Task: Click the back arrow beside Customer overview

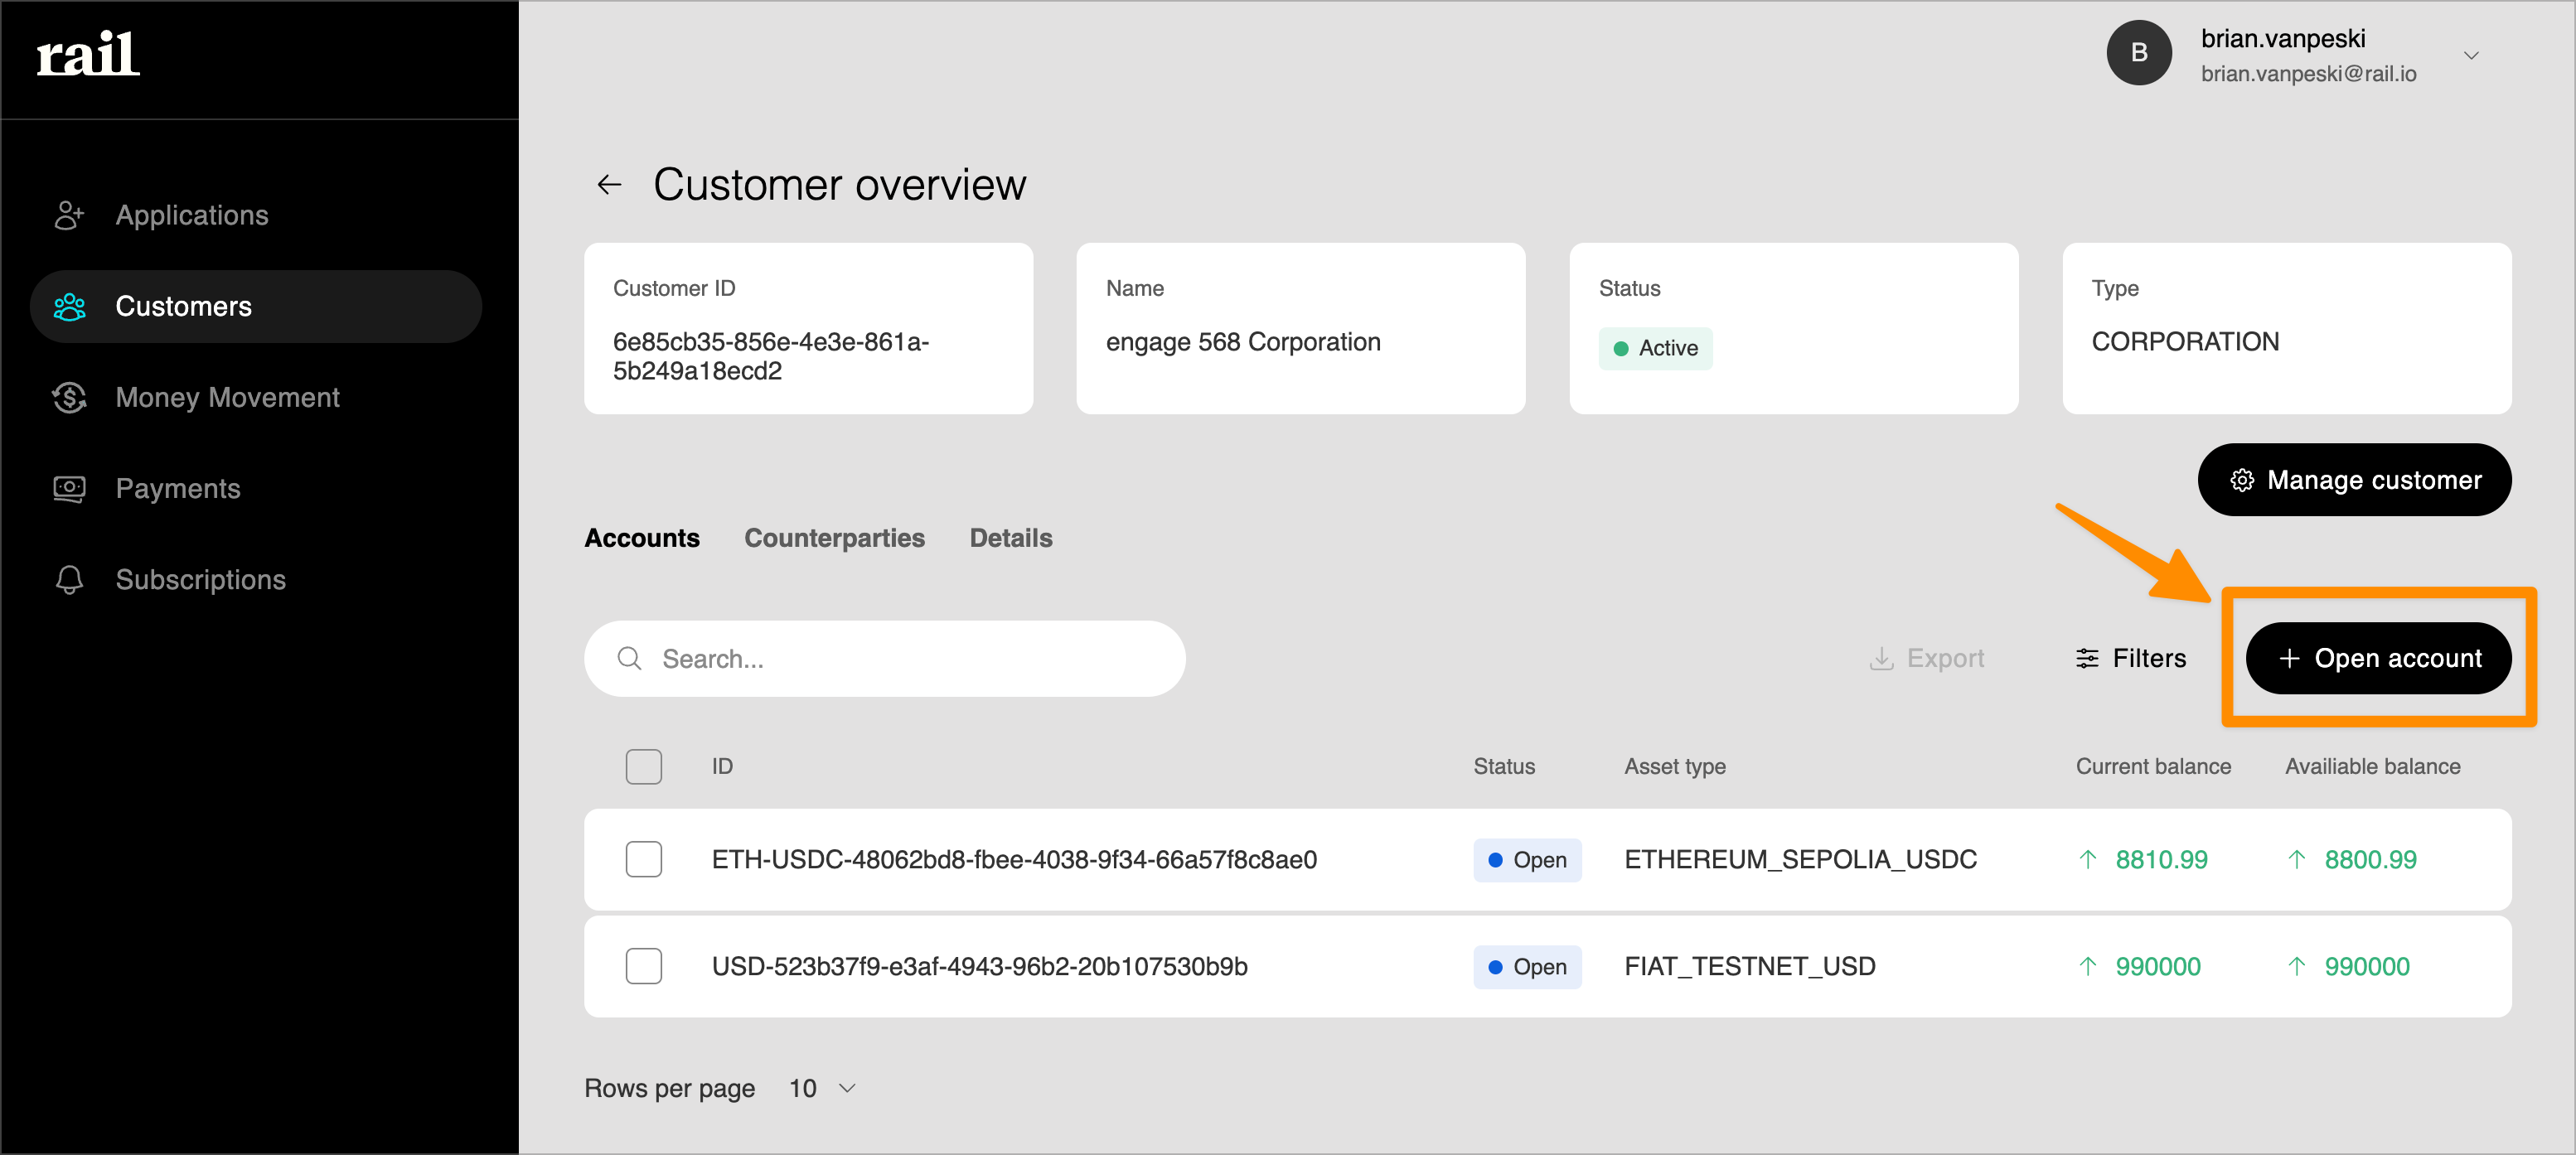Action: (x=609, y=185)
